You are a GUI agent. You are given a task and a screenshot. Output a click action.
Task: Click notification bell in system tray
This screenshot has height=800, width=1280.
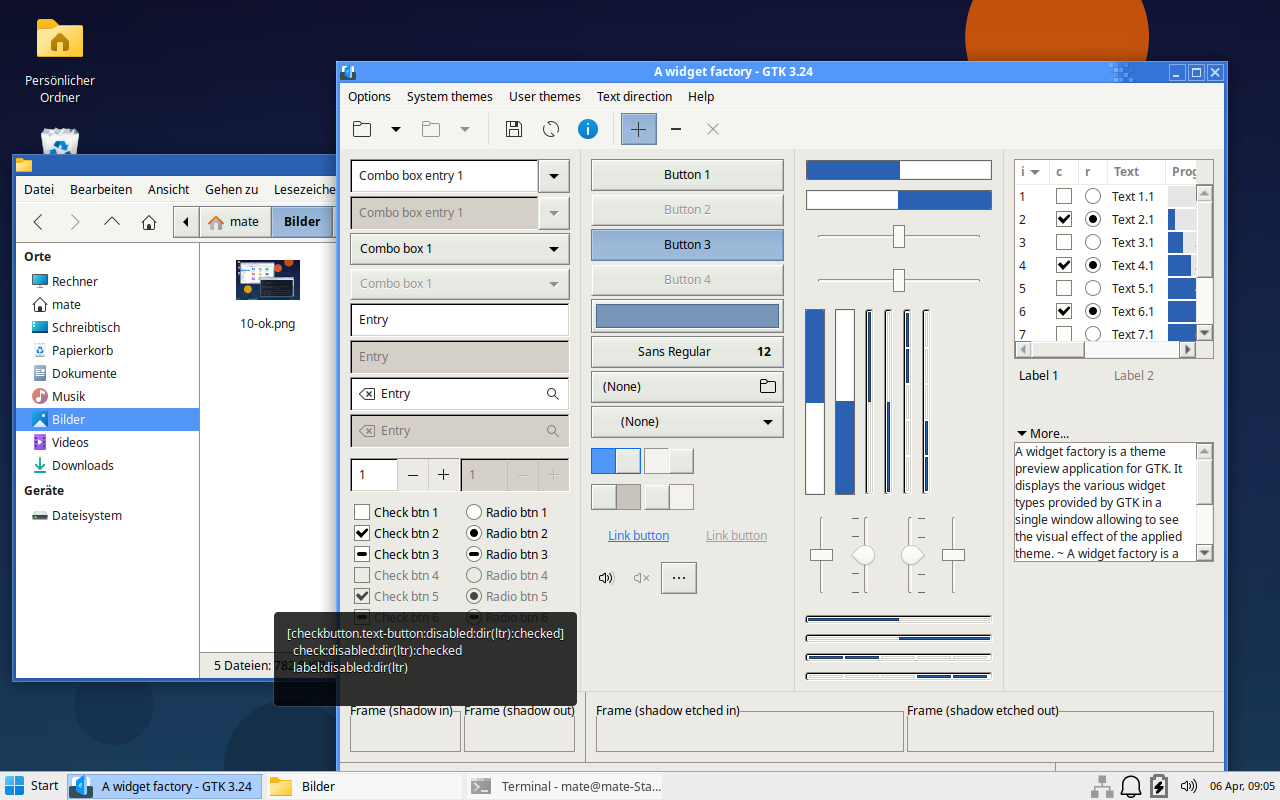click(x=1131, y=786)
